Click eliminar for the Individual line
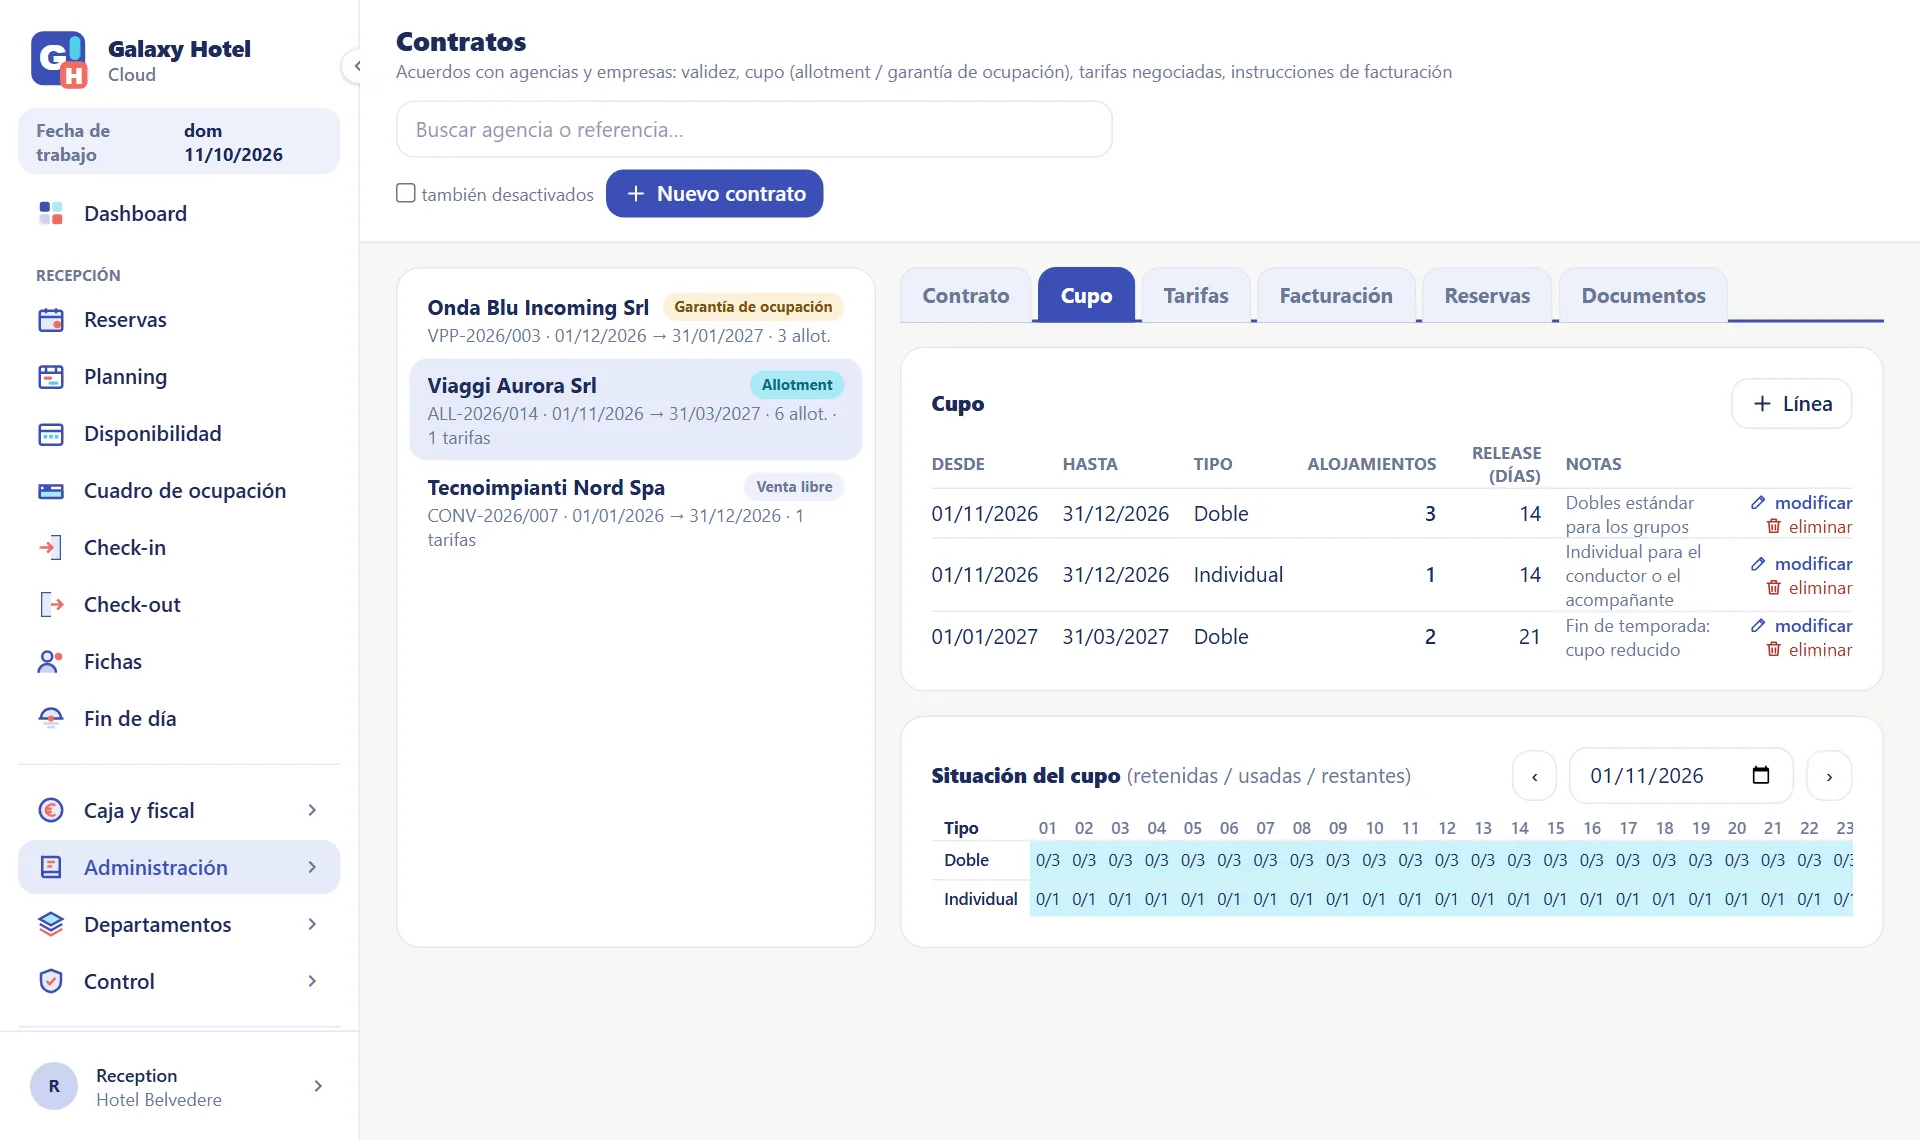Screen dimensions: 1920x1140 click(1808, 588)
